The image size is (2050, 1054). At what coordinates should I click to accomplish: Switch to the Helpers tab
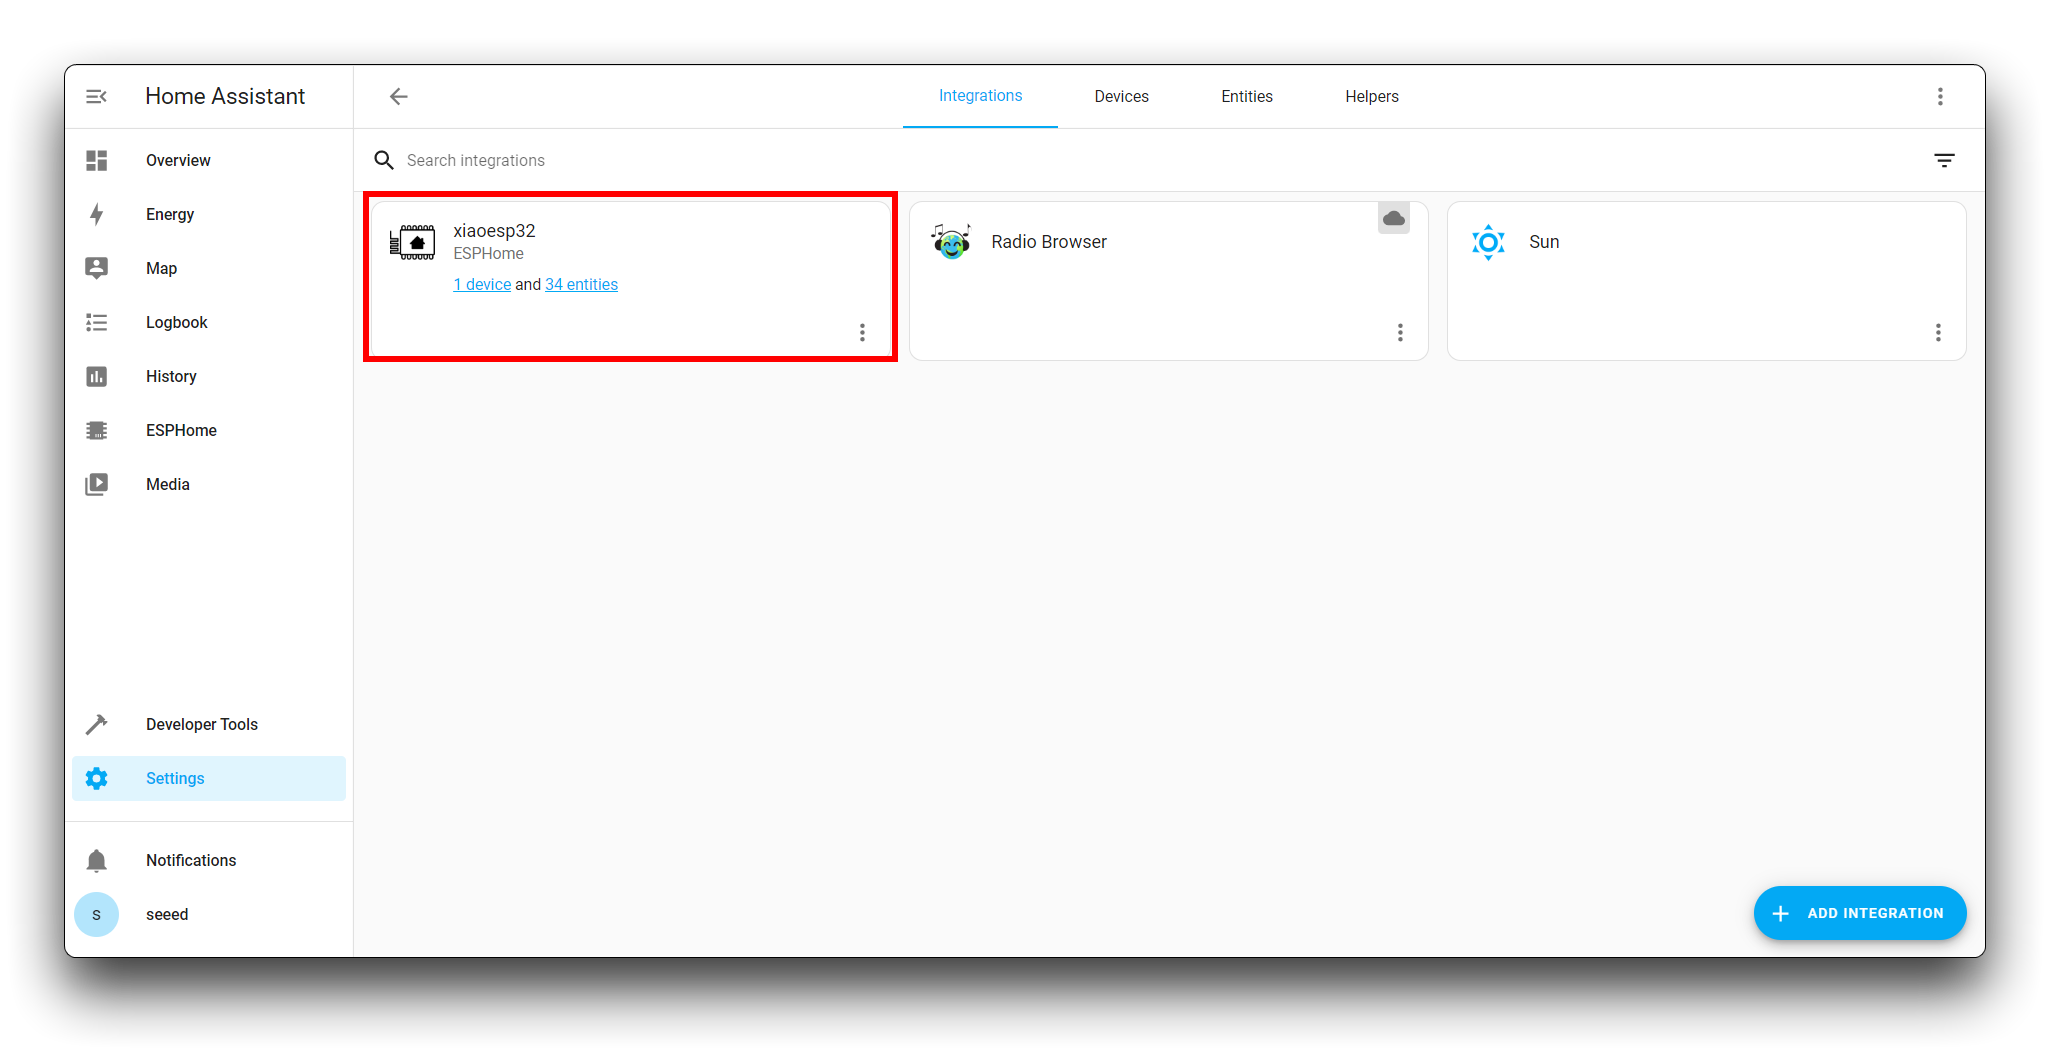(x=1371, y=96)
